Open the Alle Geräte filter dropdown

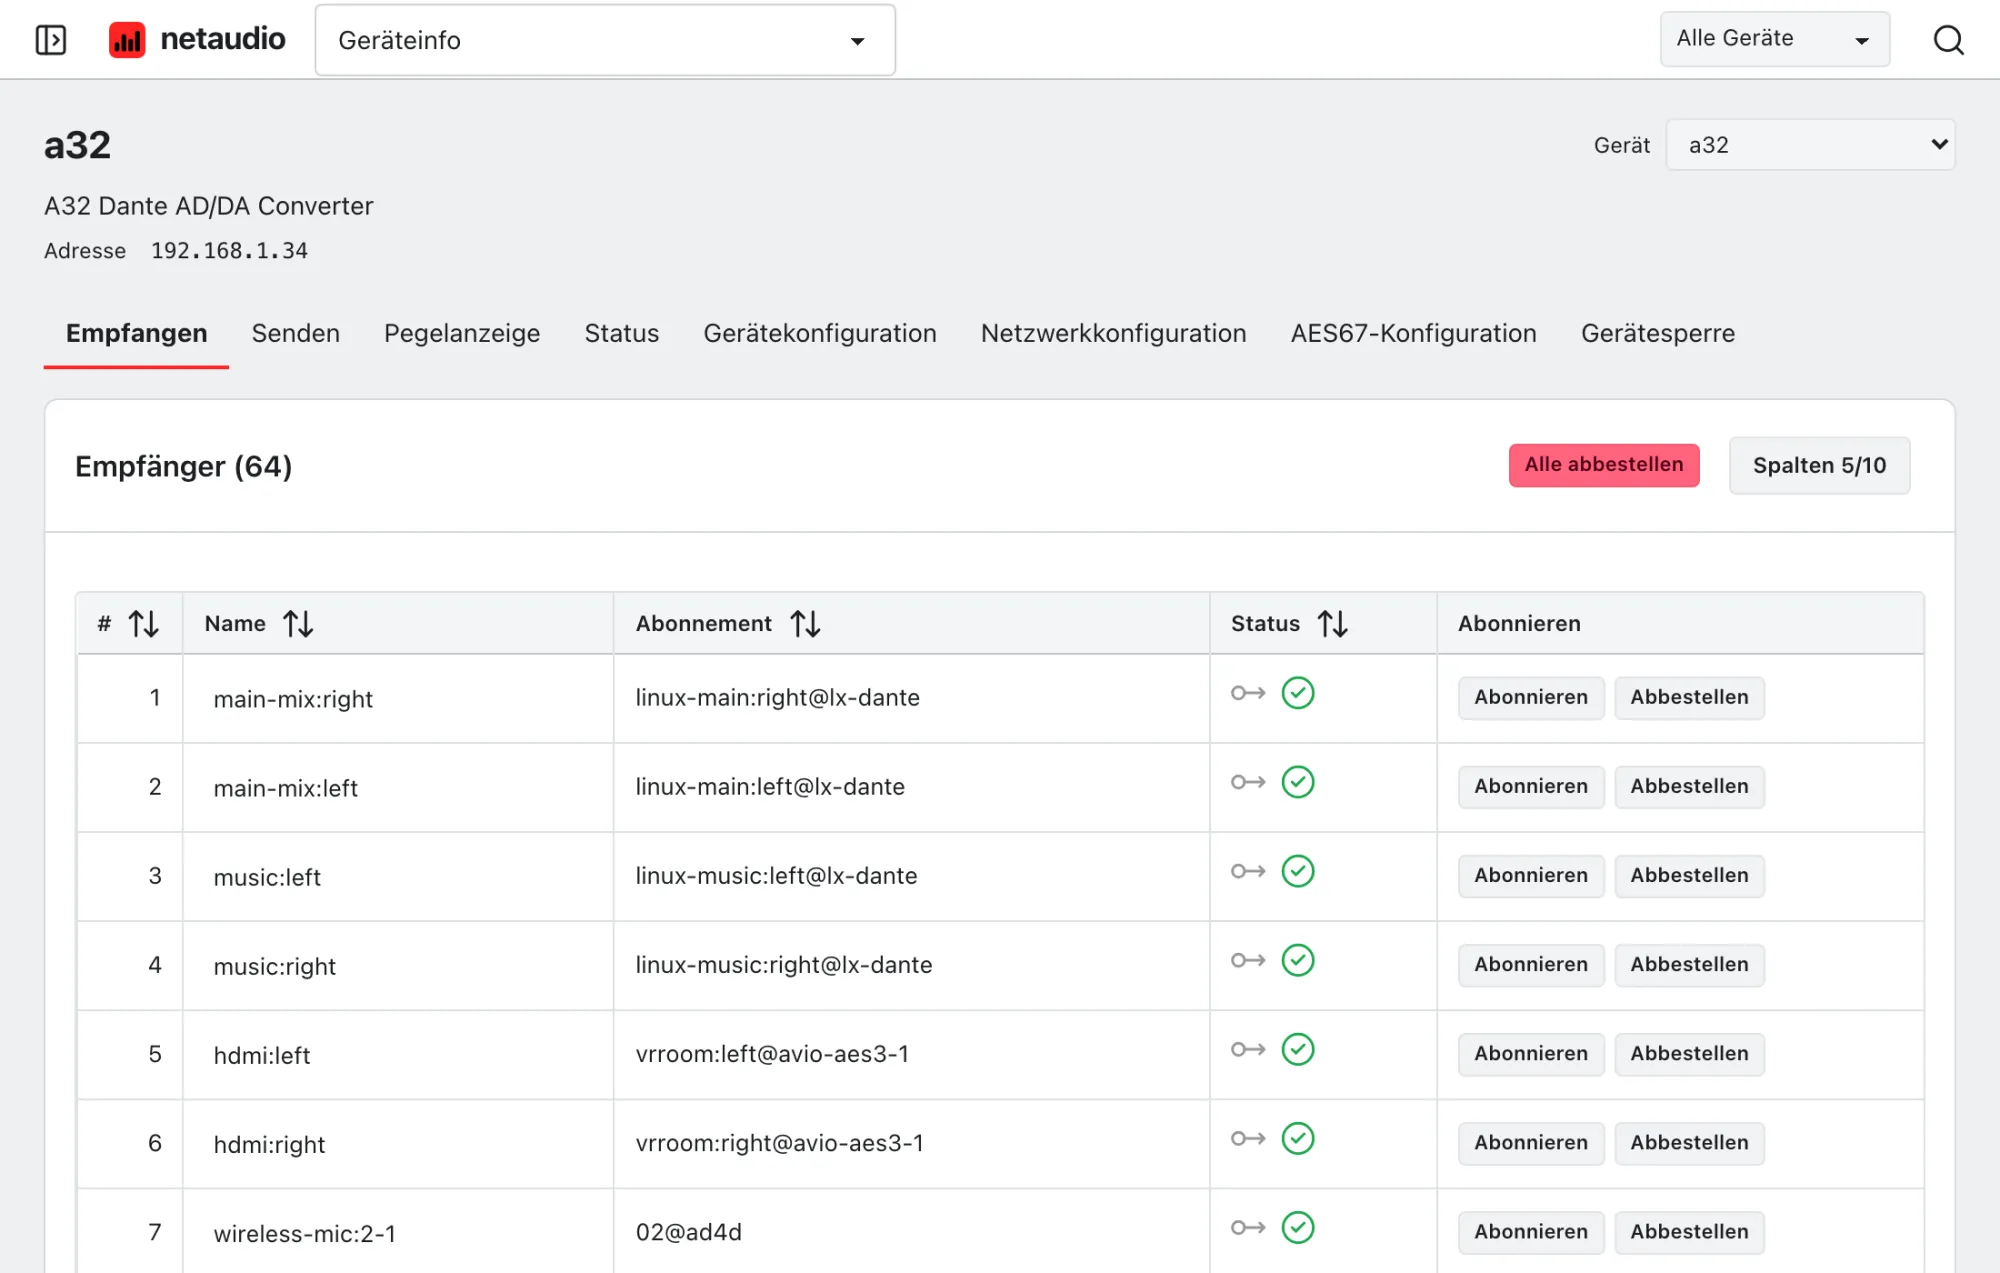[1774, 39]
